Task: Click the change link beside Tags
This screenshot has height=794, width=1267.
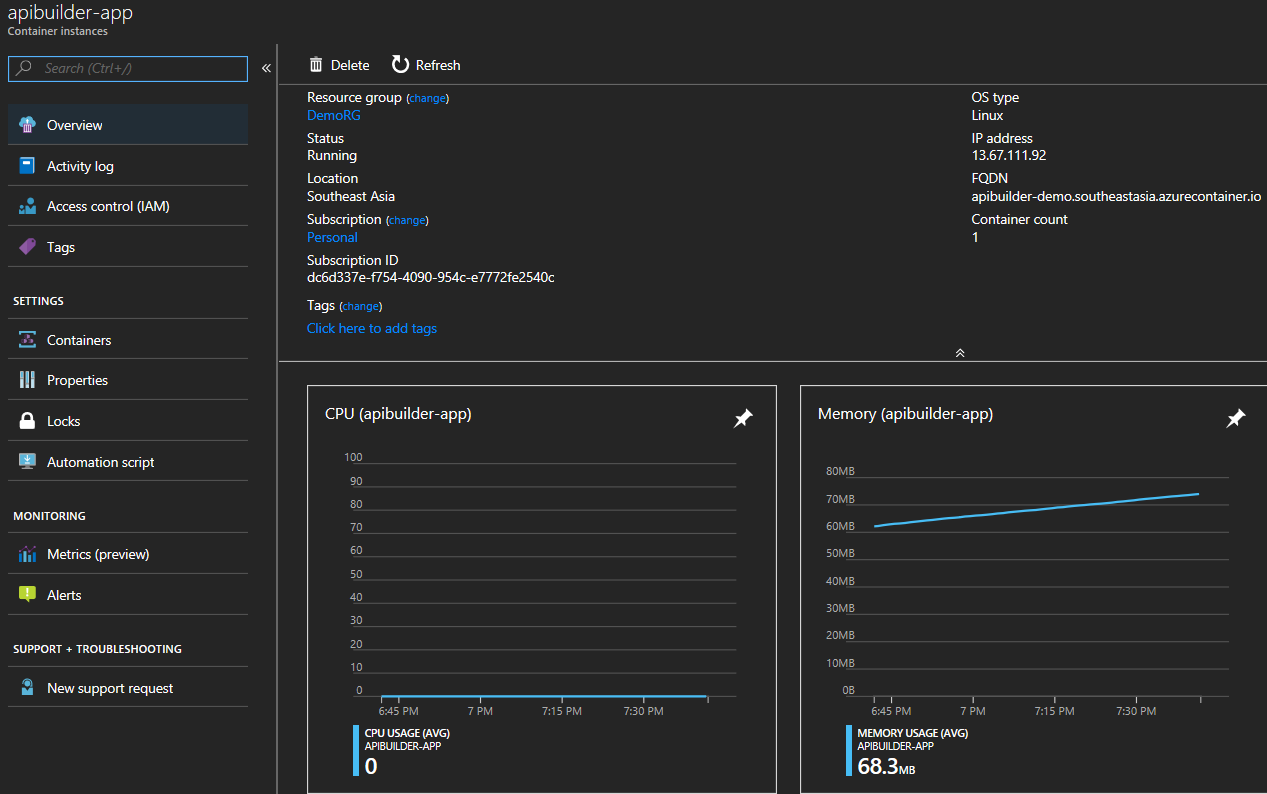Action: click(361, 306)
